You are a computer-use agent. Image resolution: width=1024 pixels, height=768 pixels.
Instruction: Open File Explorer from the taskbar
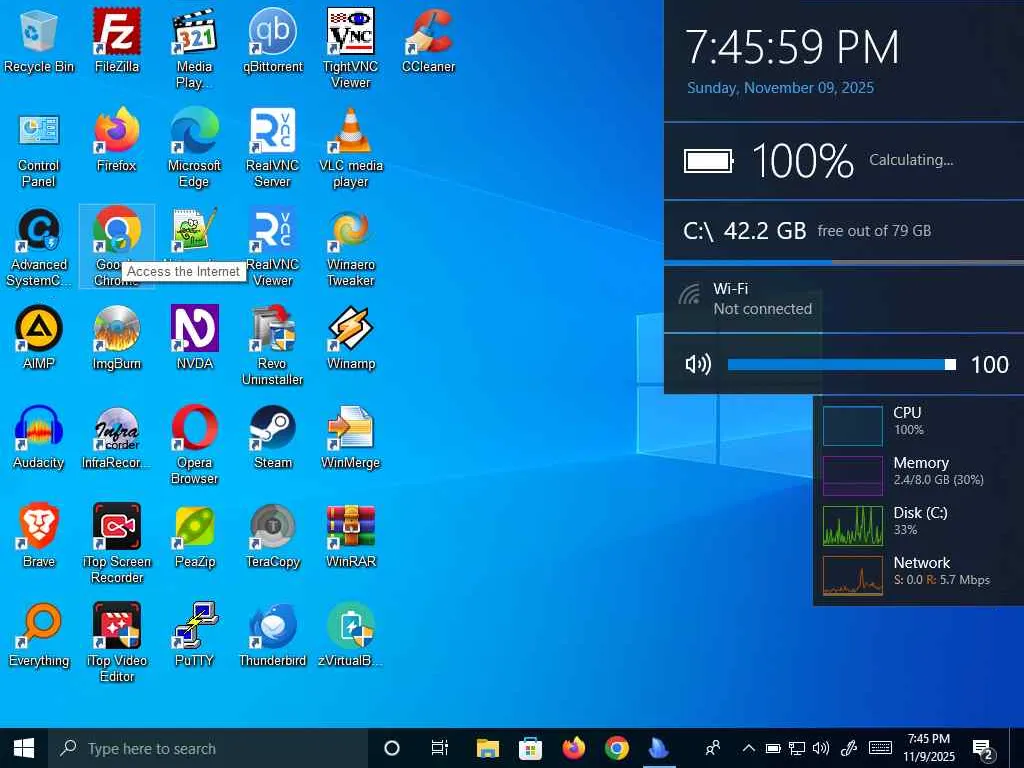487,748
